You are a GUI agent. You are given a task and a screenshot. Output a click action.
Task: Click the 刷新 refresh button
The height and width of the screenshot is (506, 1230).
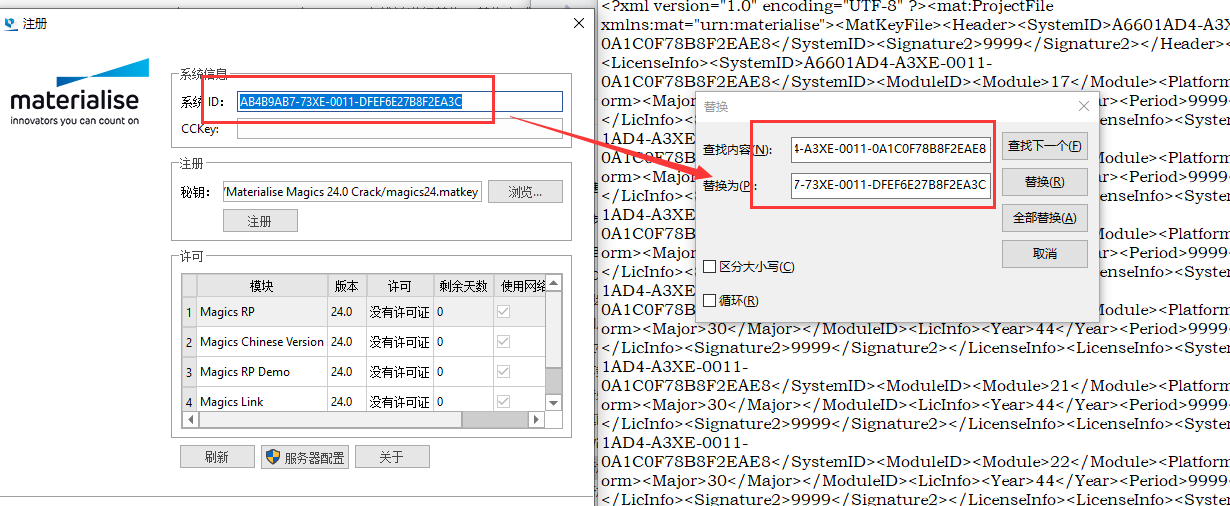(217, 457)
